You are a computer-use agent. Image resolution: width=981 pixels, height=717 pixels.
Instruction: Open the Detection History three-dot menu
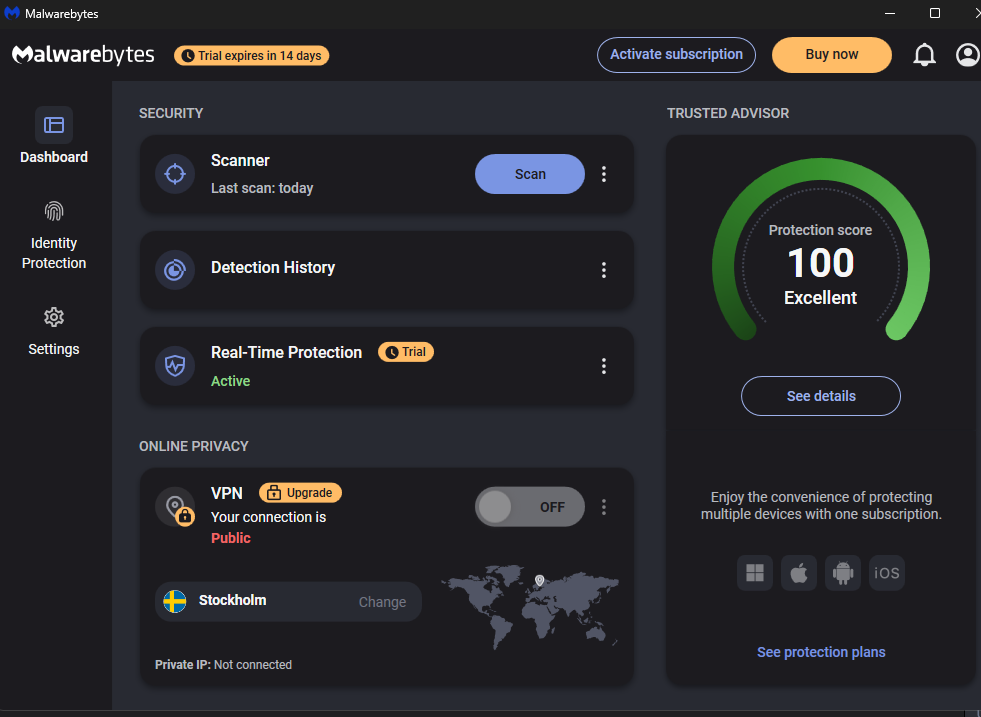tap(604, 270)
